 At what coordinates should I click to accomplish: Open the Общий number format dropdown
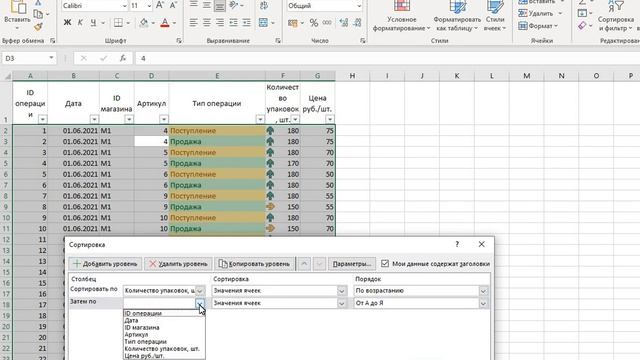click(x=359, y=6)
